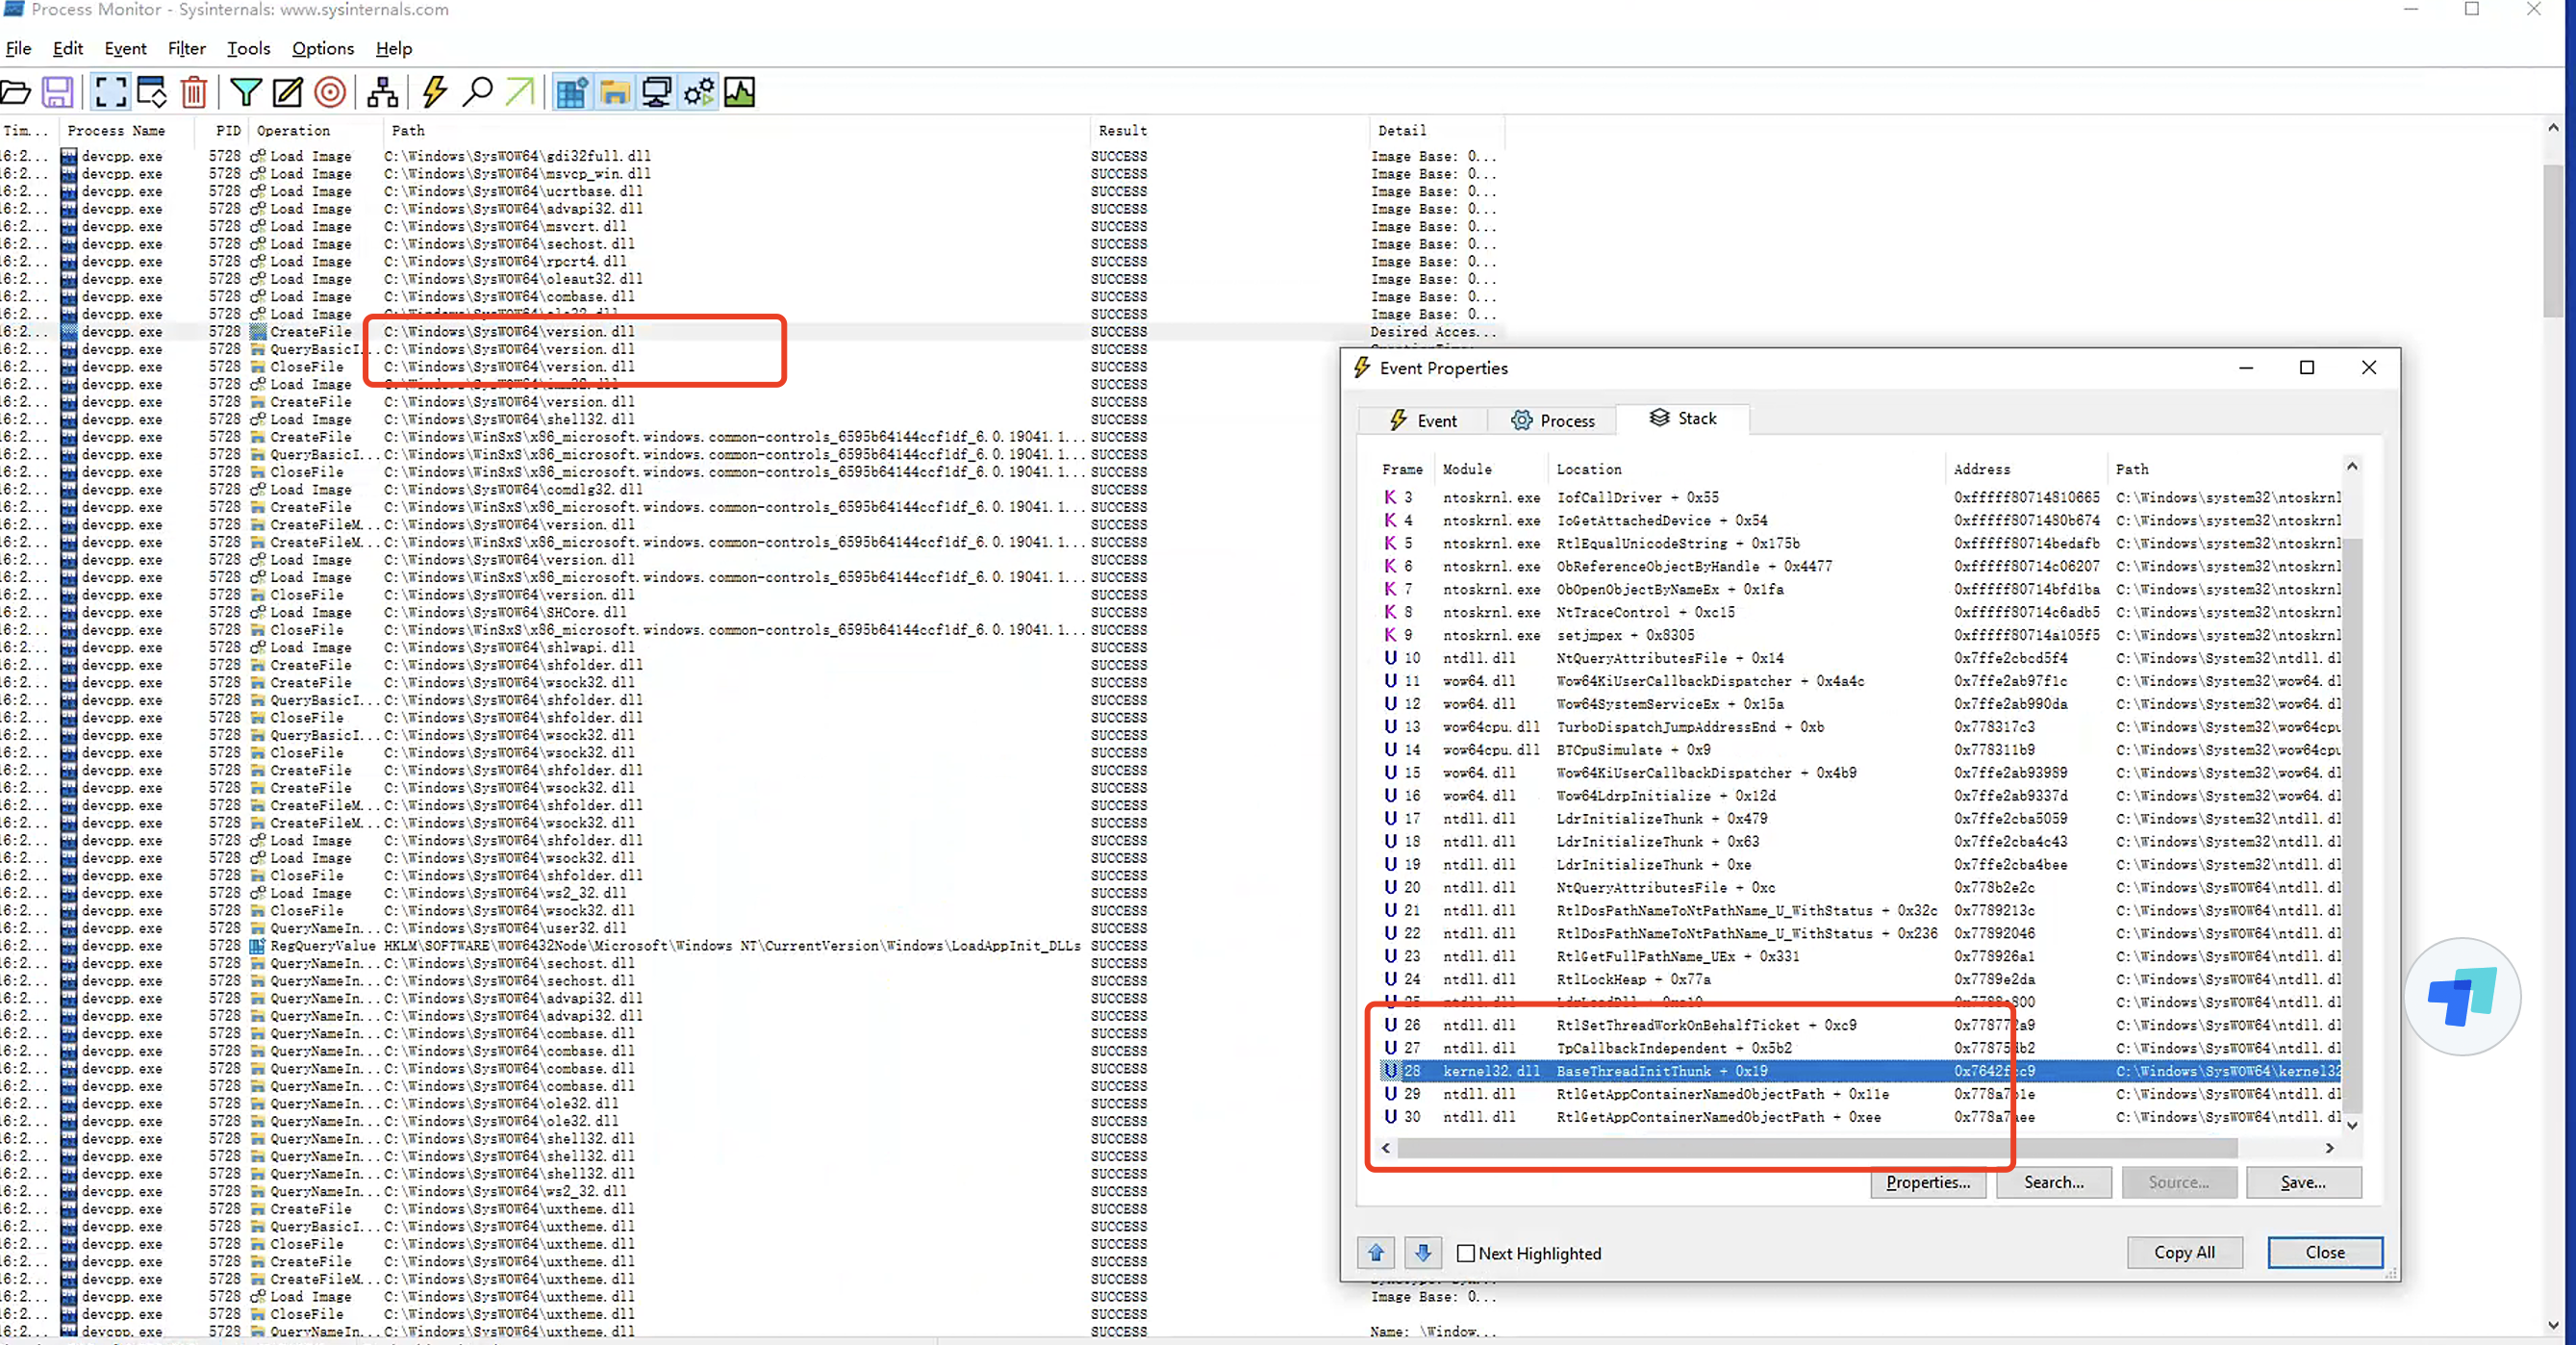Viewport: 2576px width, 1345px height.
Task: Click the Search... button in the Stack tab
Action: click(x=2053, y=1182)
